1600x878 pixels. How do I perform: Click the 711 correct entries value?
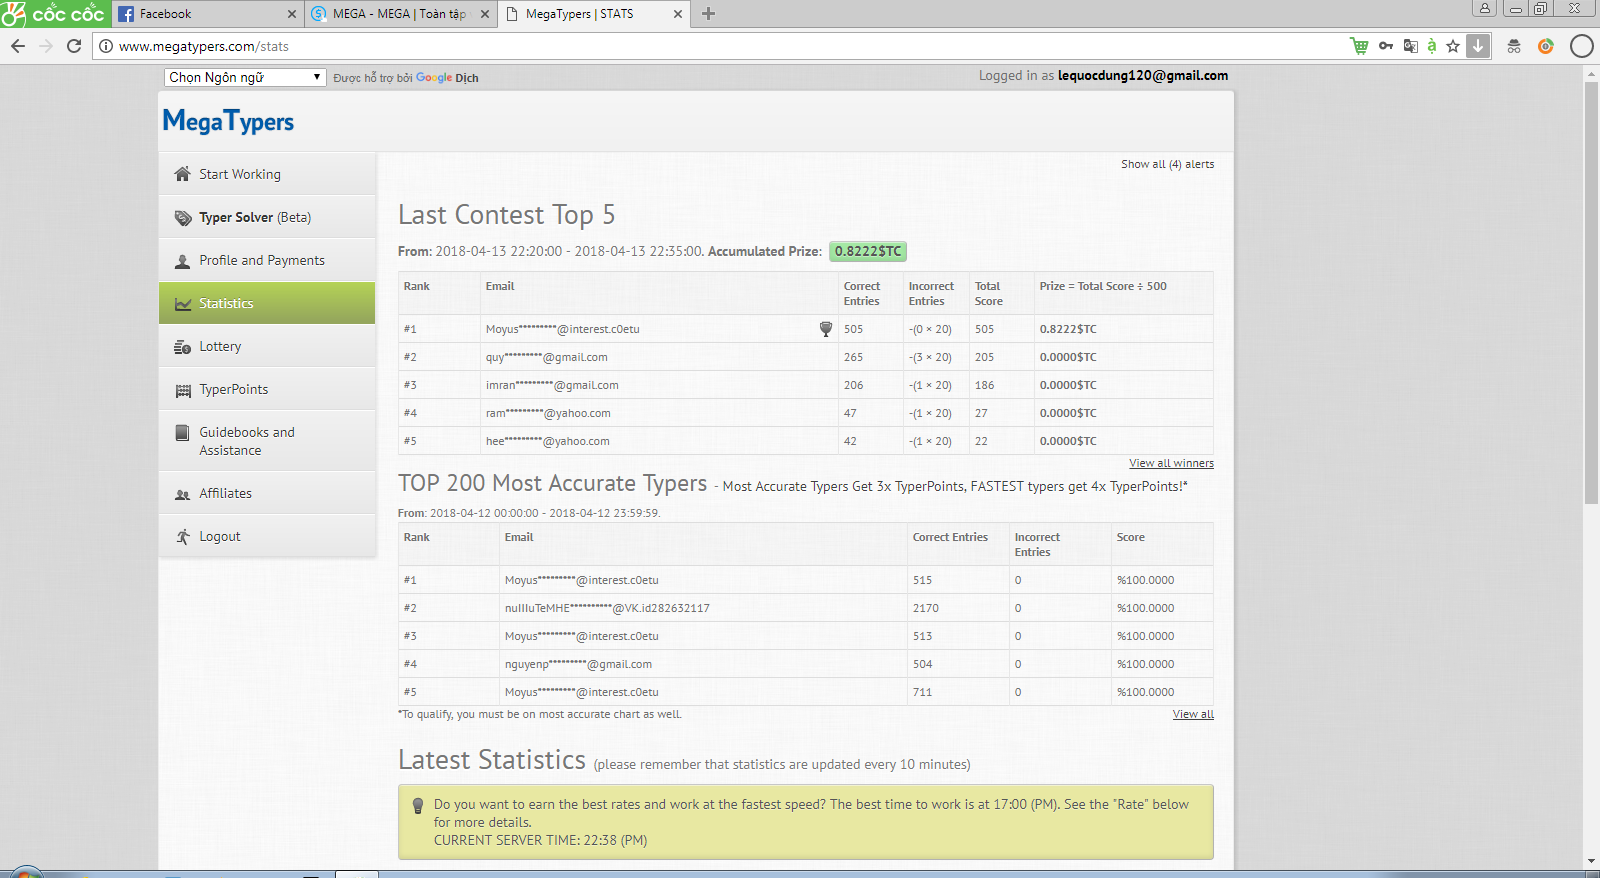pos(922,692)
